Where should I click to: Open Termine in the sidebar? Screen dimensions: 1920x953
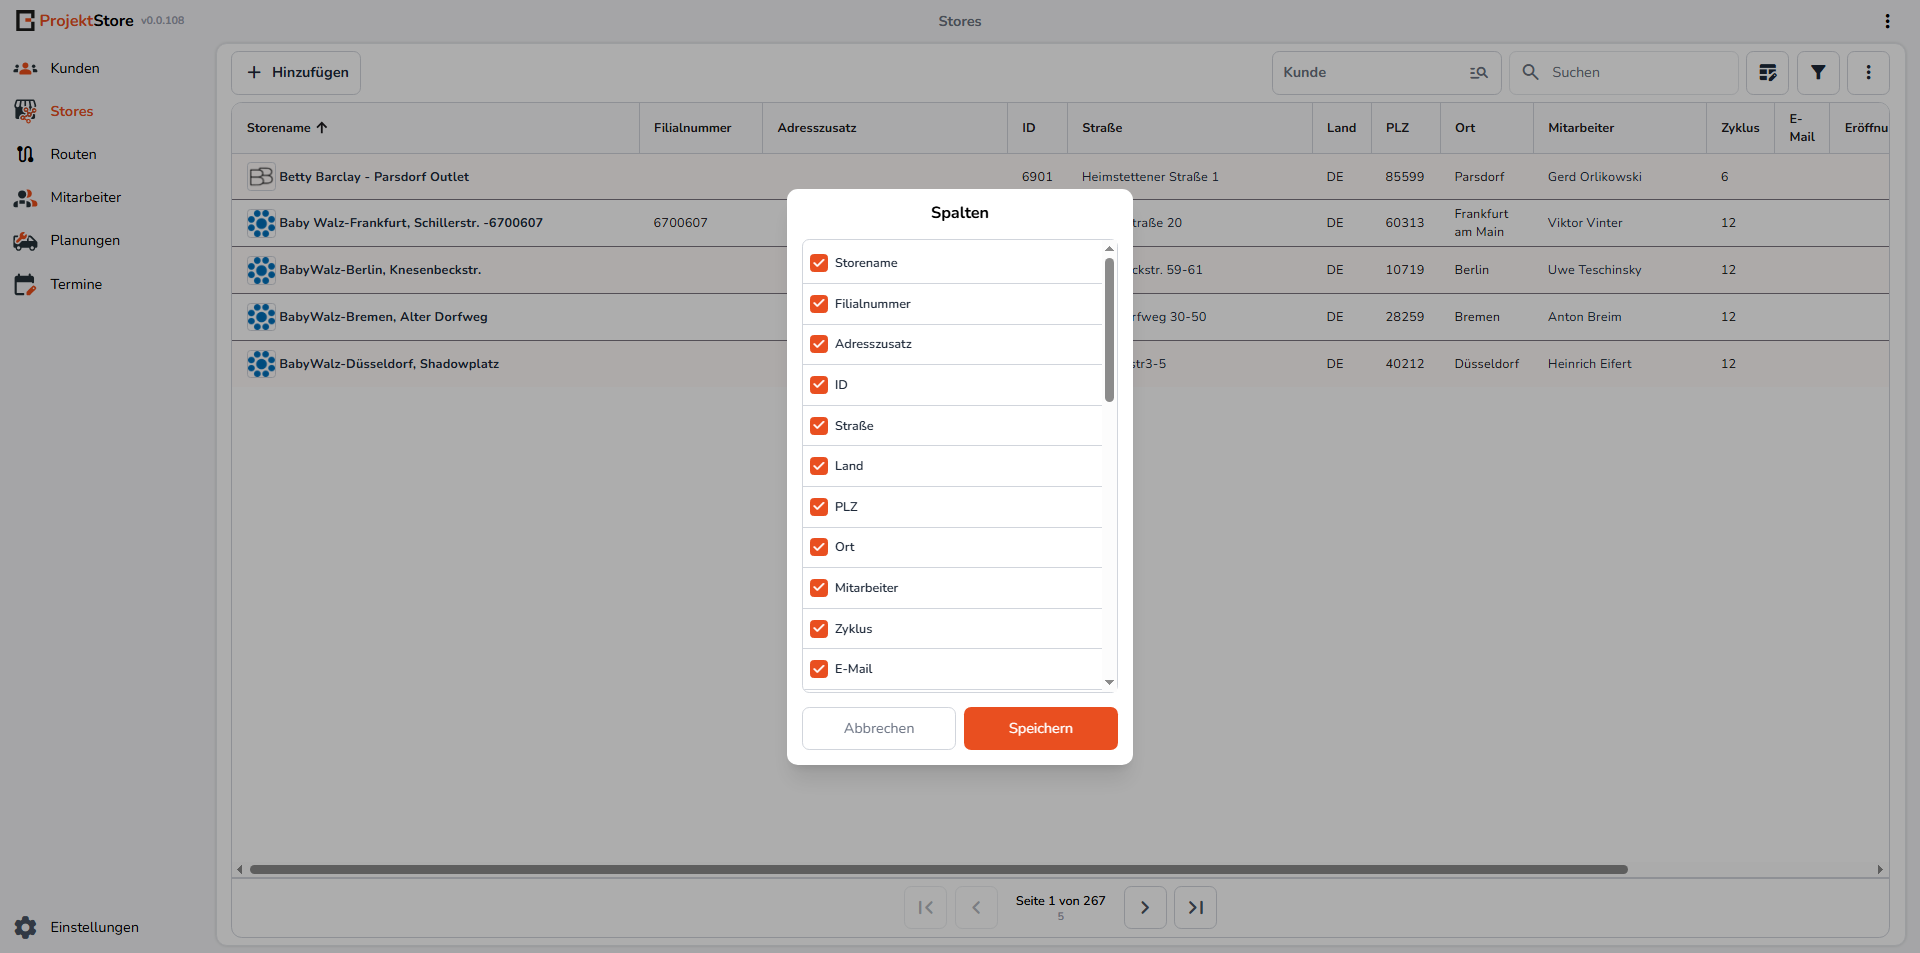(x=76, y=285)
